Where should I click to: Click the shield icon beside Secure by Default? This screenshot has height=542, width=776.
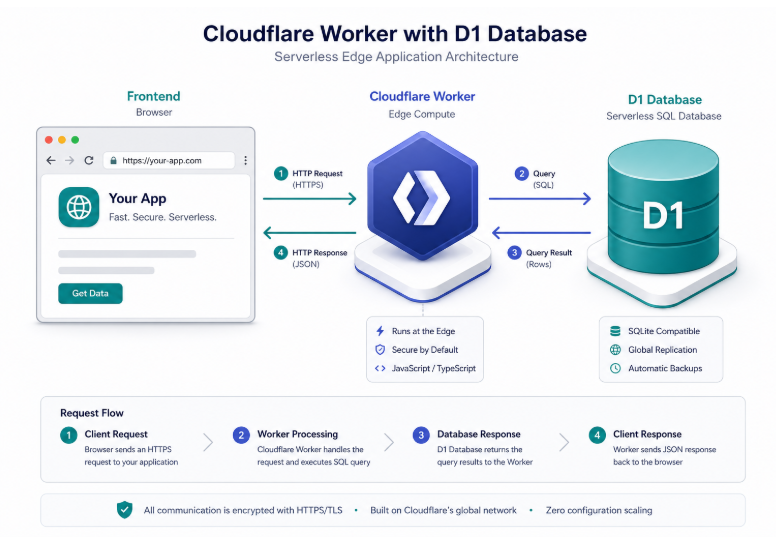click(x=380, y=349)
